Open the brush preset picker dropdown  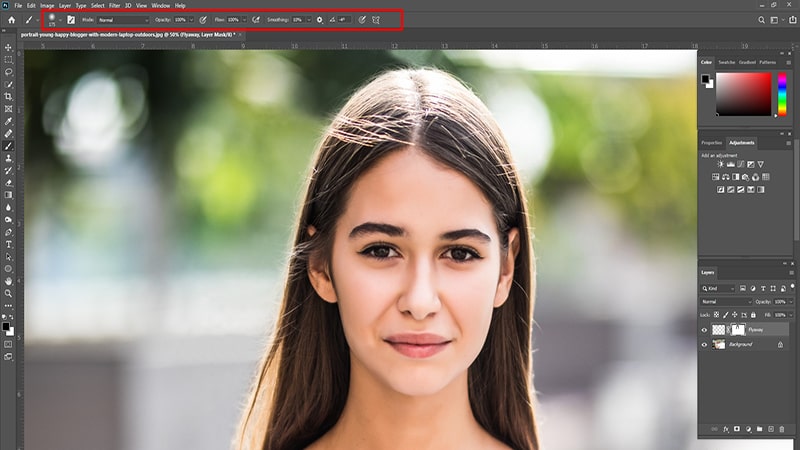pos(60,20)
